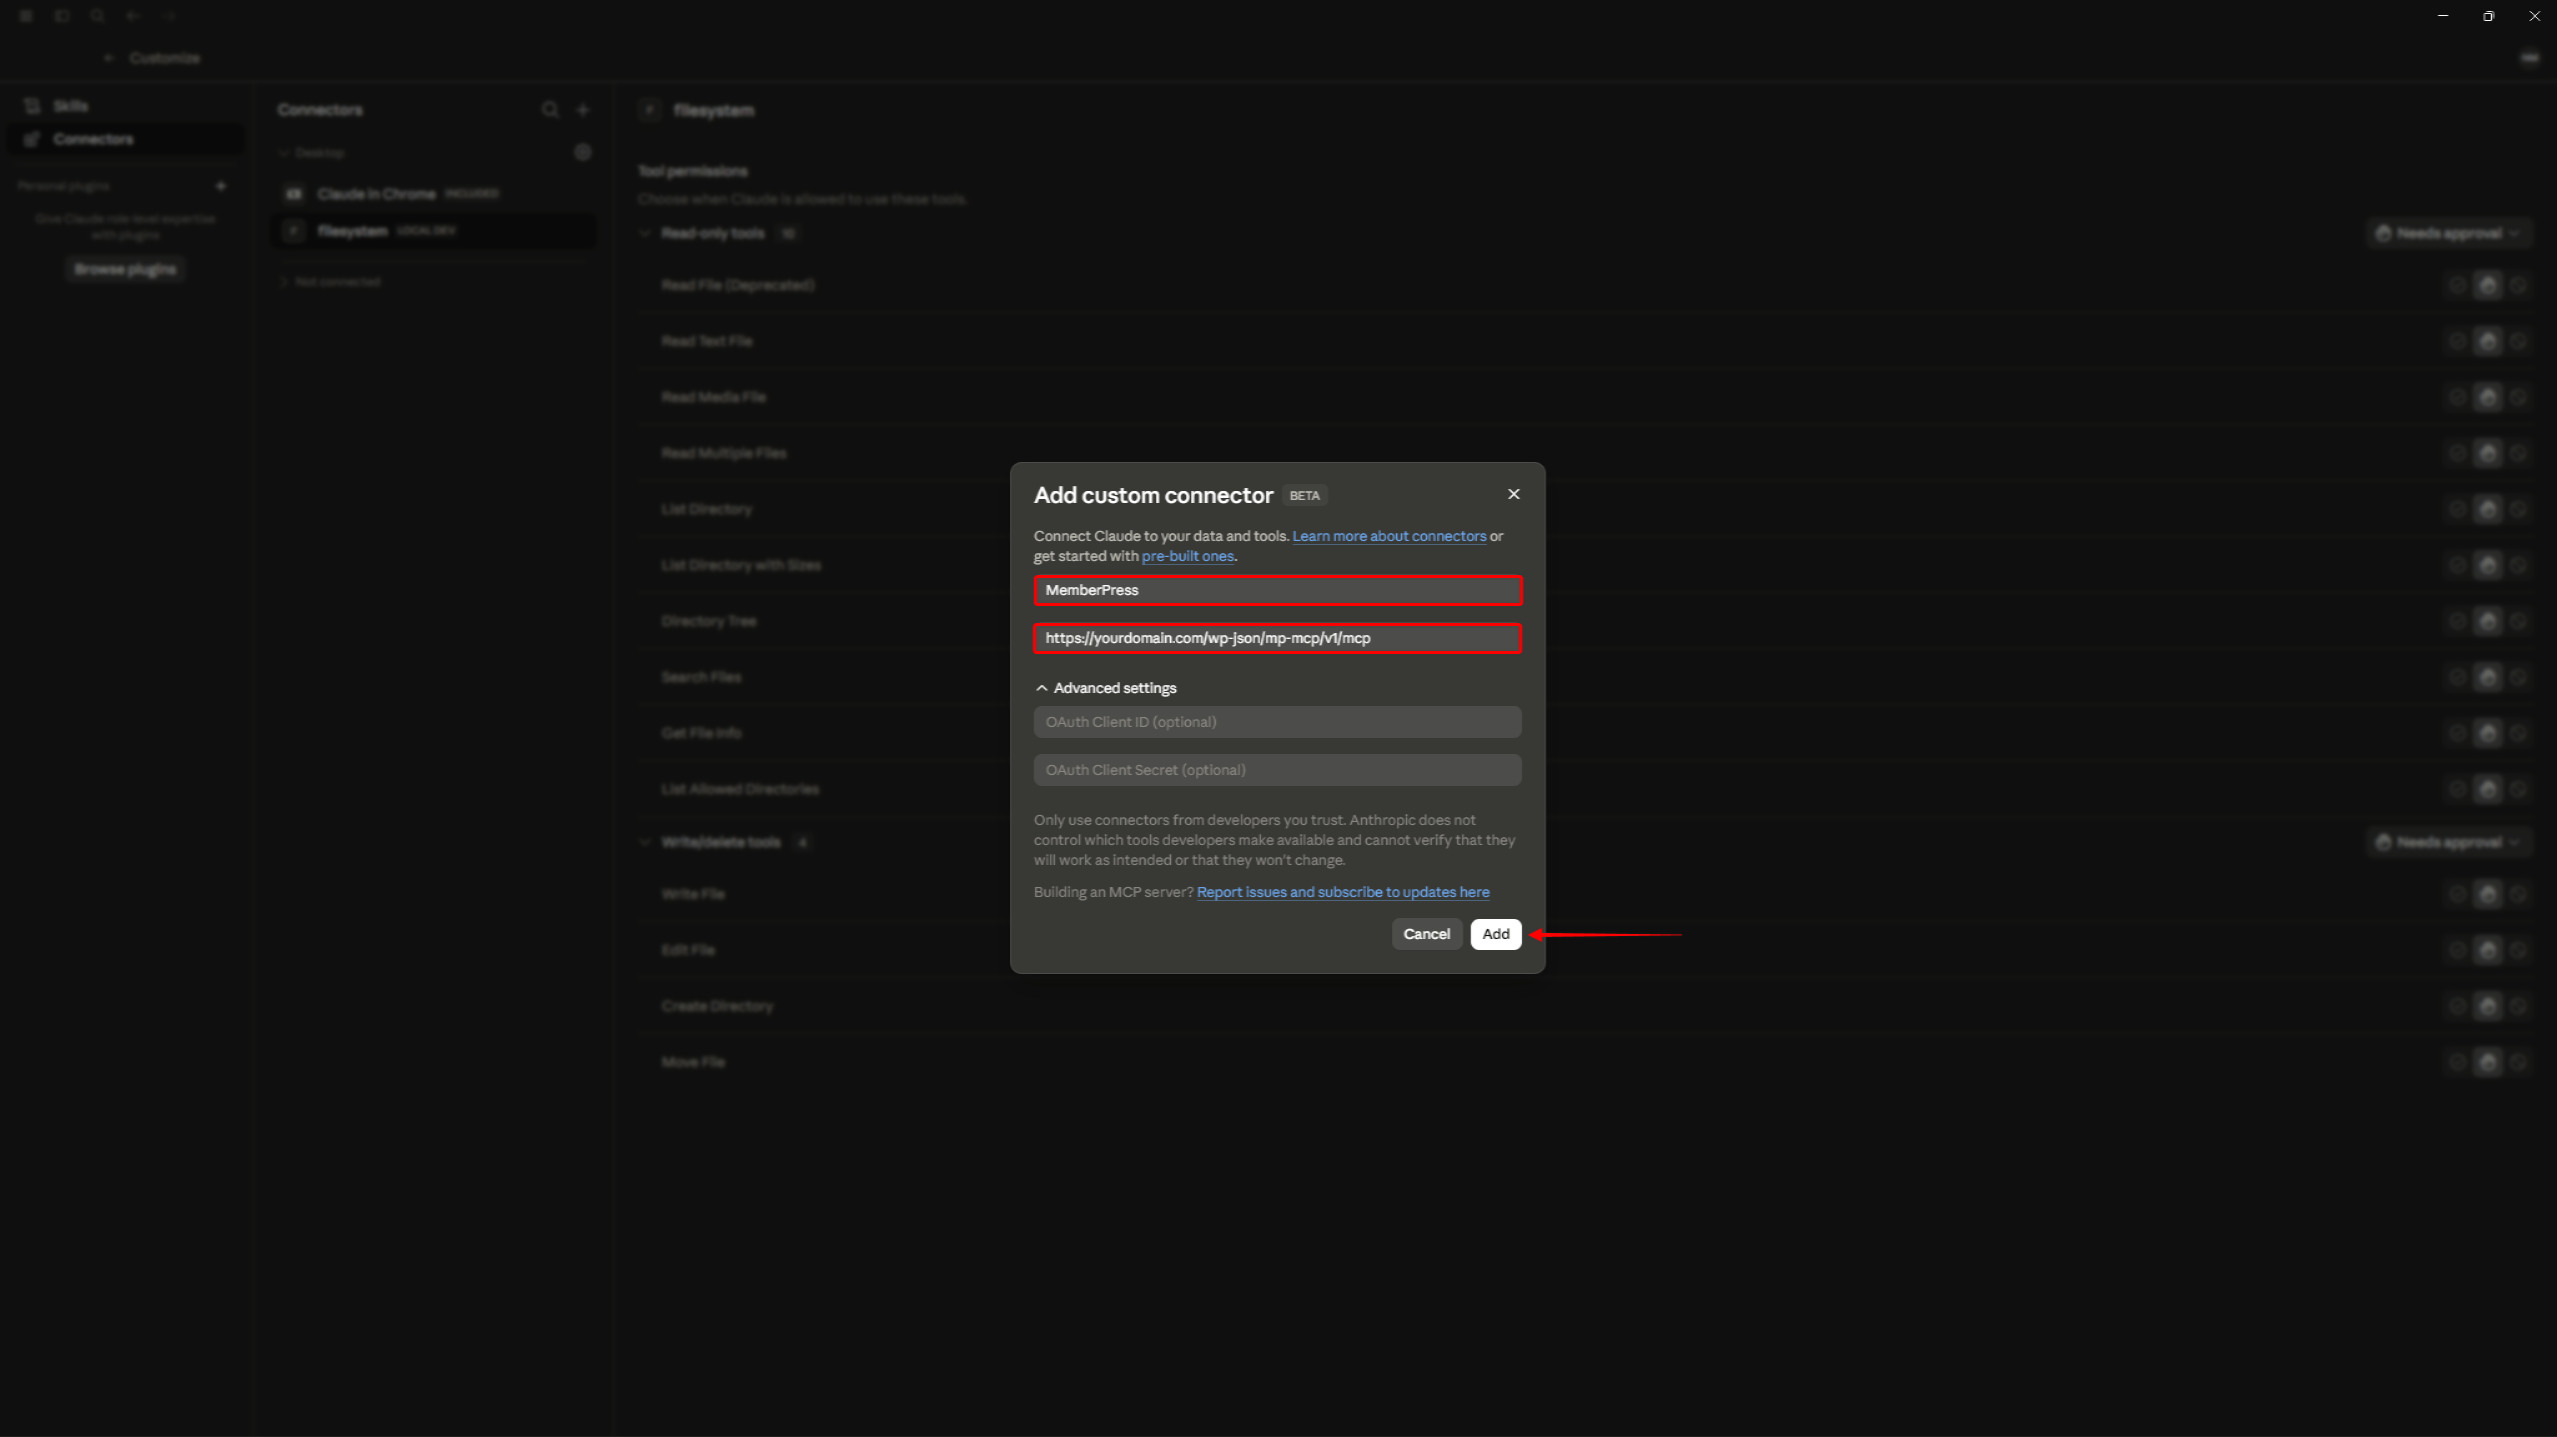Toggle the sidebar panel icon in title bar
Viewport: 2557px width, 1437px height.
tap(62, 16)
